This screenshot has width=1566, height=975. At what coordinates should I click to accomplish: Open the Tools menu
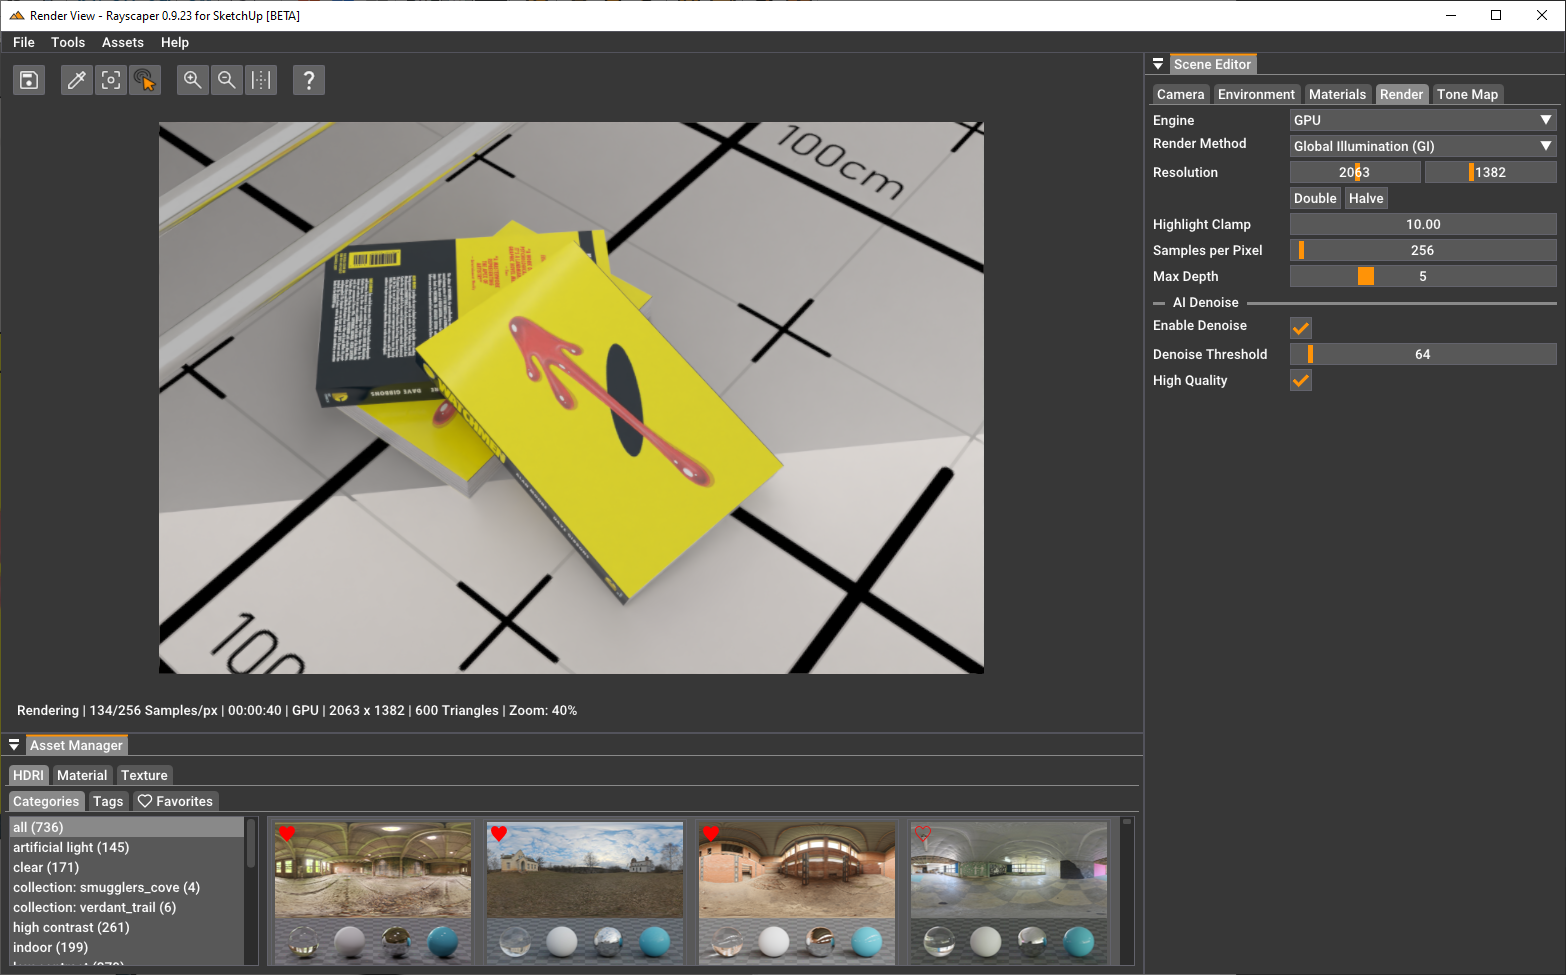pyautogui.click(x=68, y=42)
